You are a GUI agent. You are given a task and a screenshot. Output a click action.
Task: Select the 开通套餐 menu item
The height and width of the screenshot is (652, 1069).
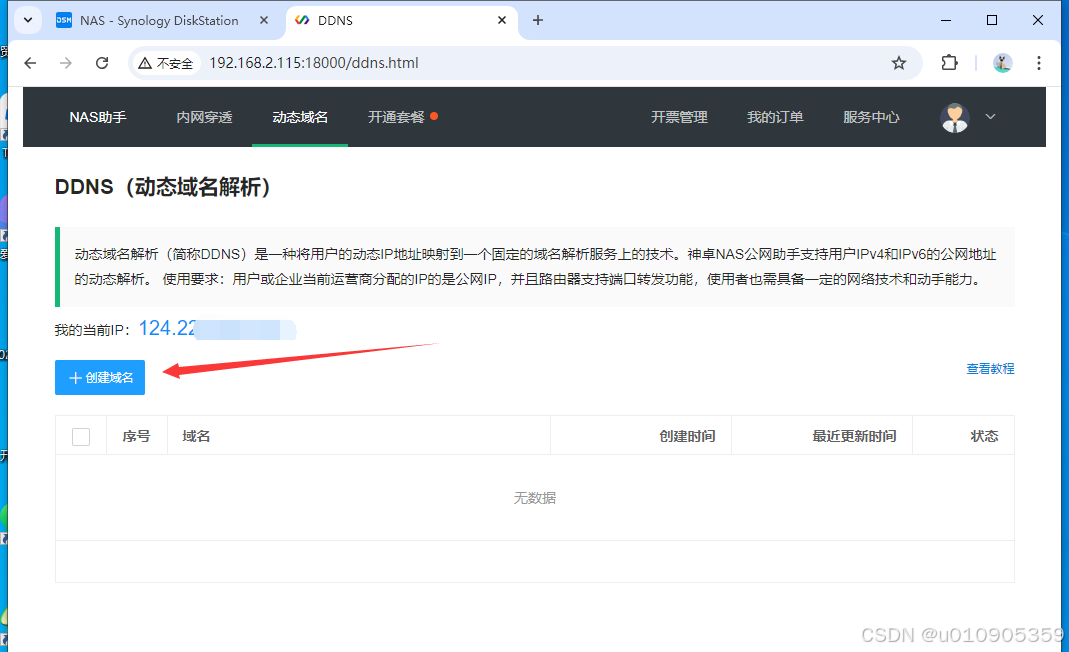397,117
